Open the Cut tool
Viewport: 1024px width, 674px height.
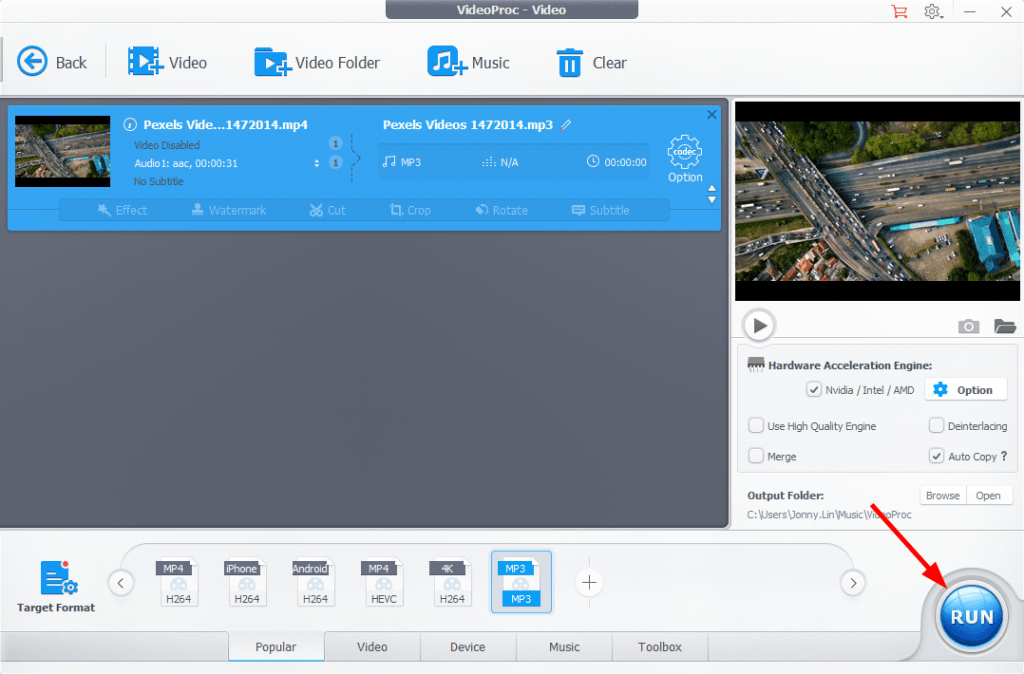click(x=327, y=210)
